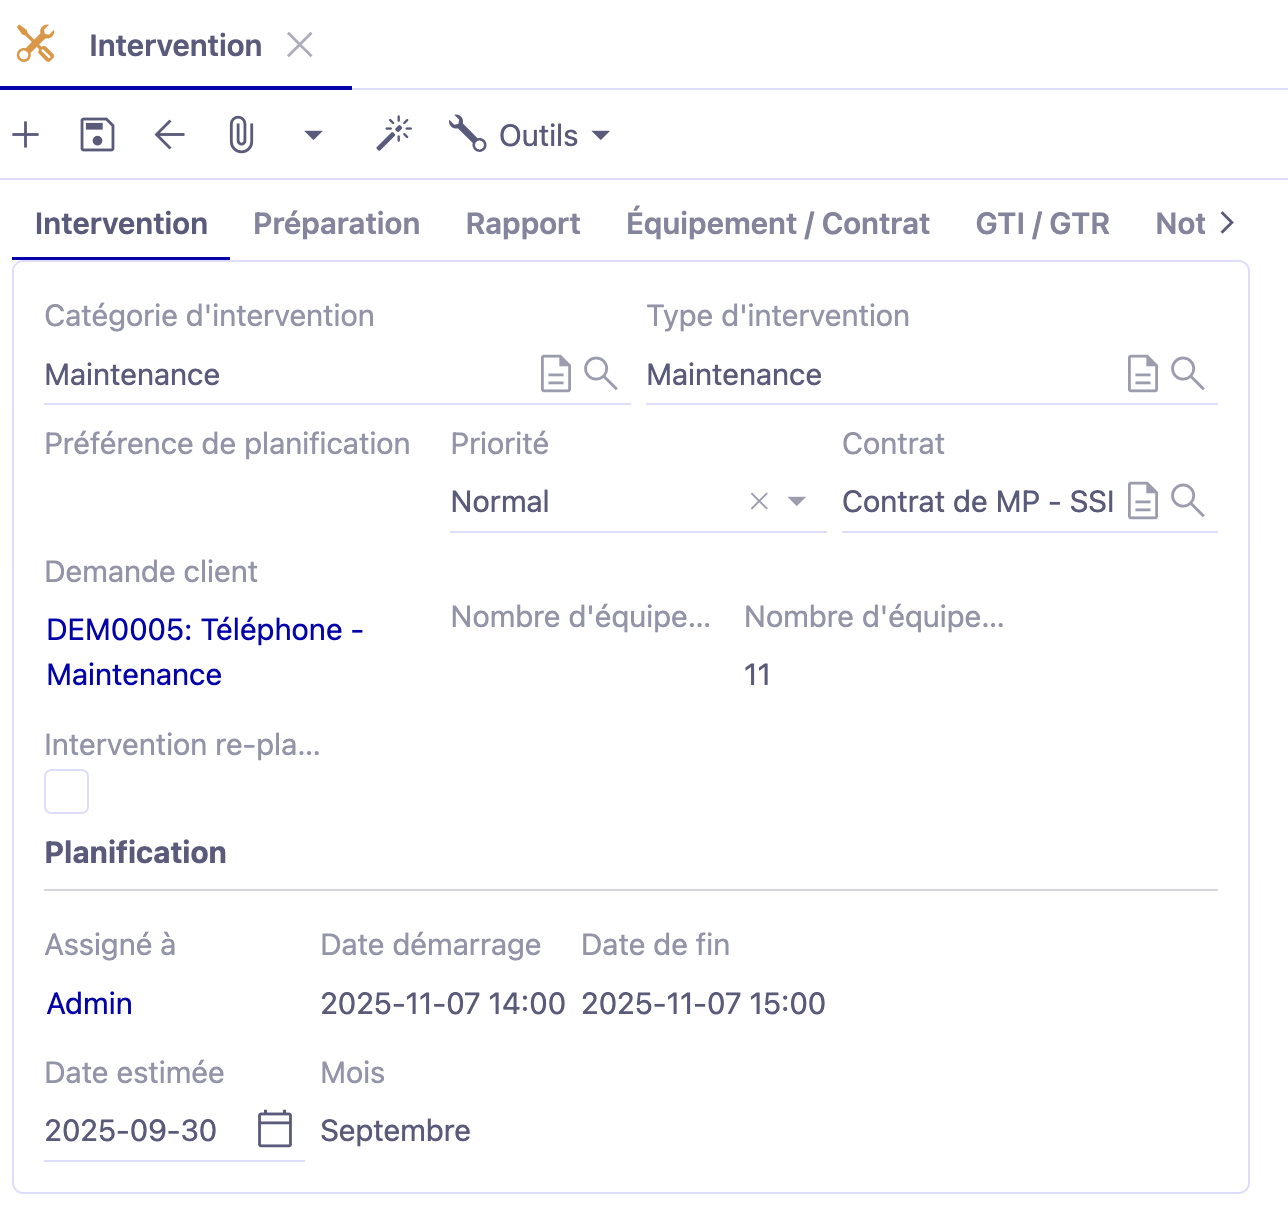Open the Priorité dropdown arrow
This screenshot has width=1288, height=1218.
(797, 501)
